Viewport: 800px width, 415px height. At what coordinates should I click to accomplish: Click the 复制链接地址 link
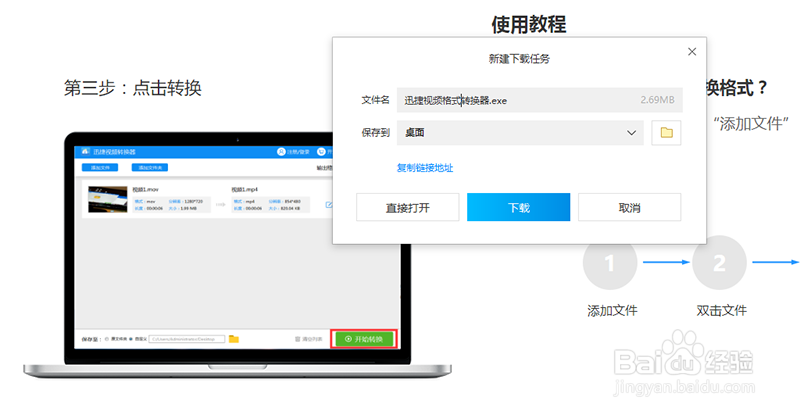[425, 168]
